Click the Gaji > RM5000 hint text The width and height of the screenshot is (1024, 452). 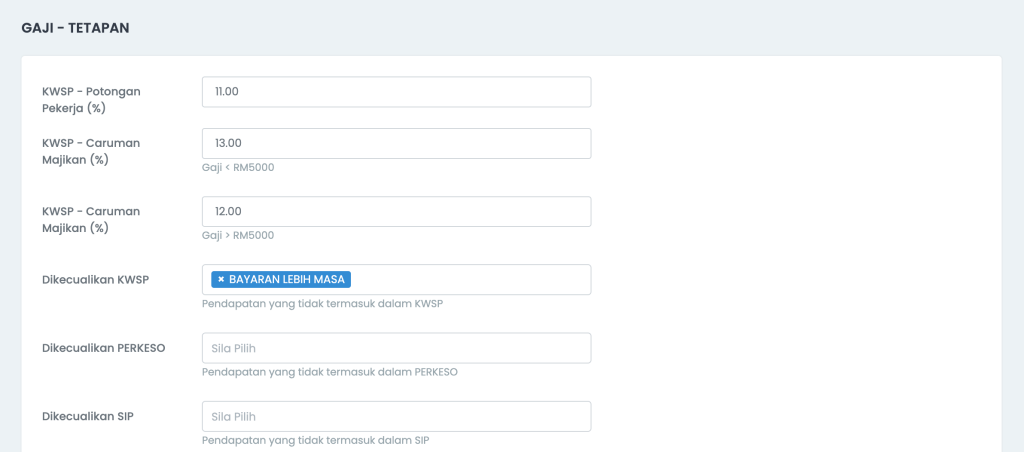point(238,235)
